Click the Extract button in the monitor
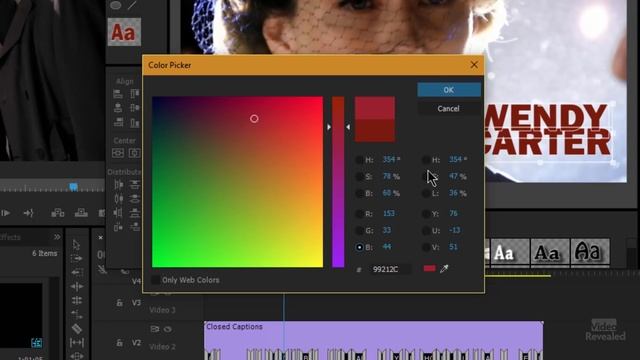 81,213
